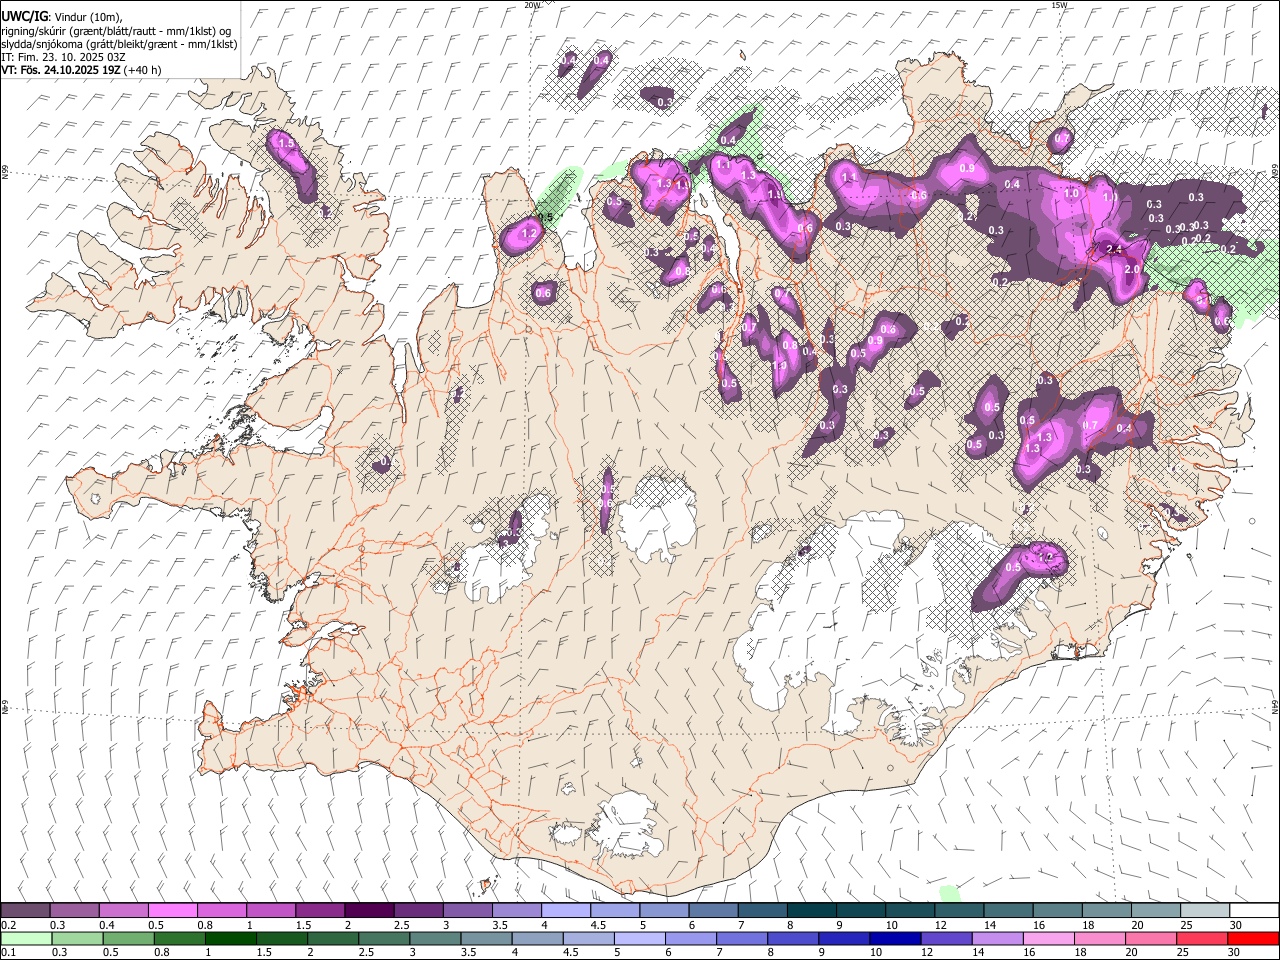Click the 20W longitude label

click(x=533, y=5)
